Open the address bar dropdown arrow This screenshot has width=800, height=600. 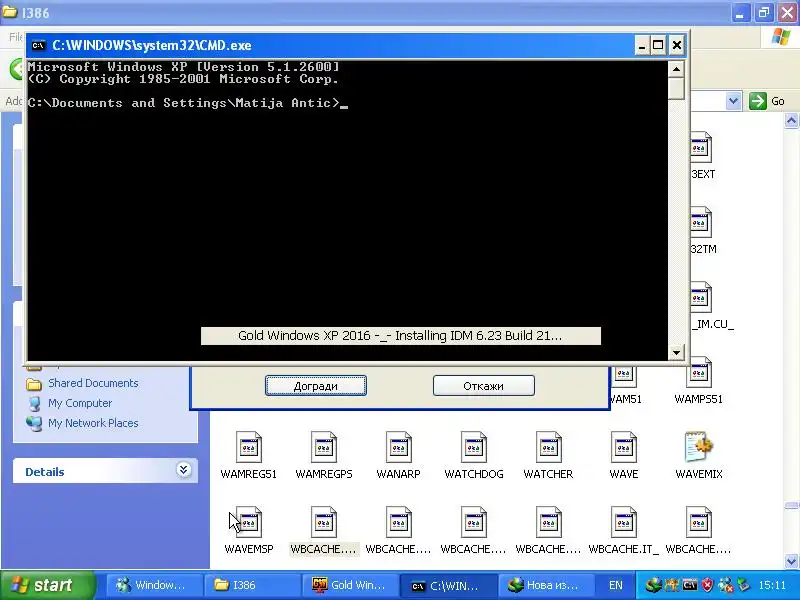[733, 101]
